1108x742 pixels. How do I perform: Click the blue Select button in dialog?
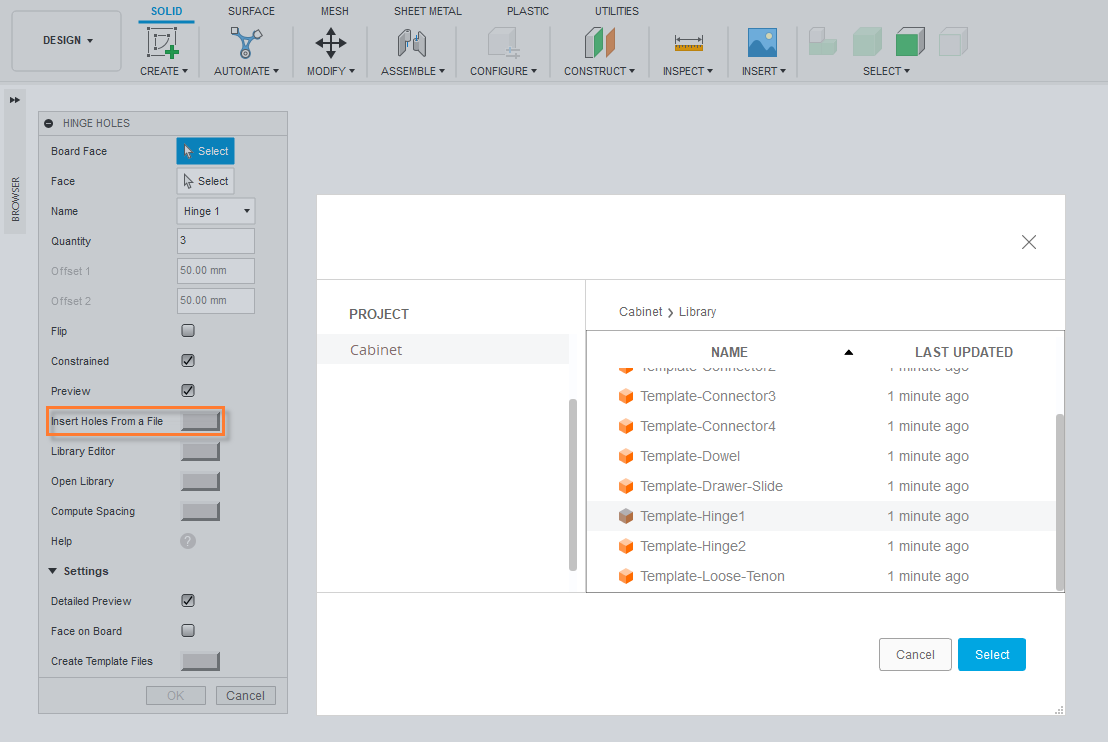[x=991, y=655]
